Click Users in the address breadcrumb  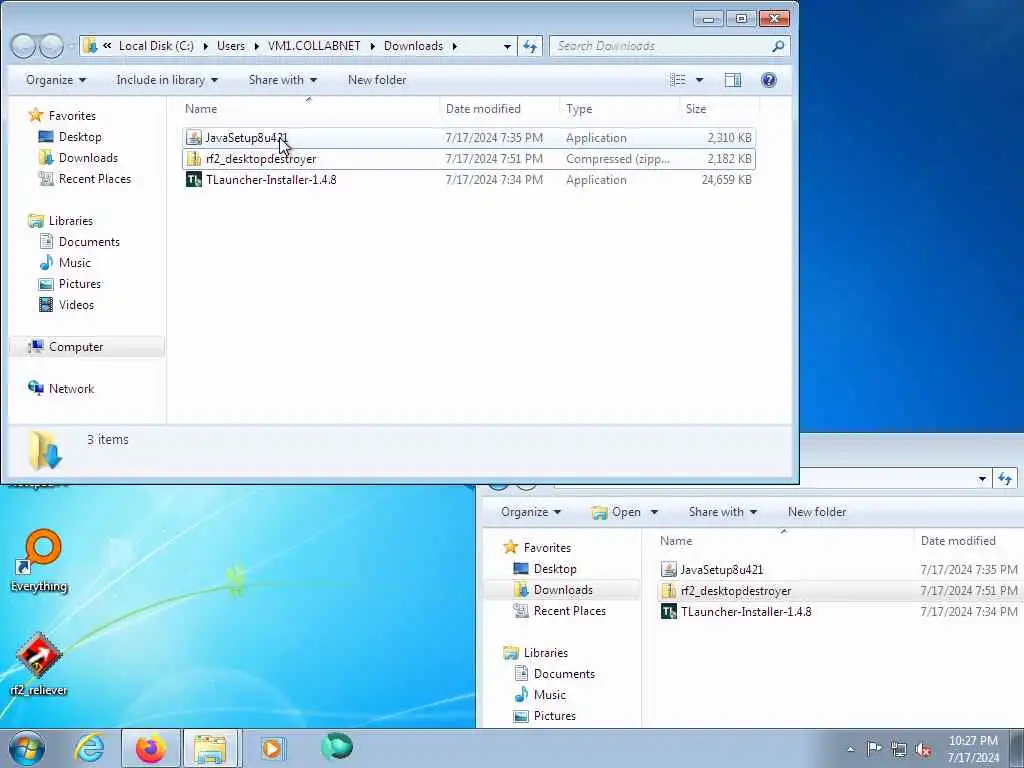(x=231, y=46)
